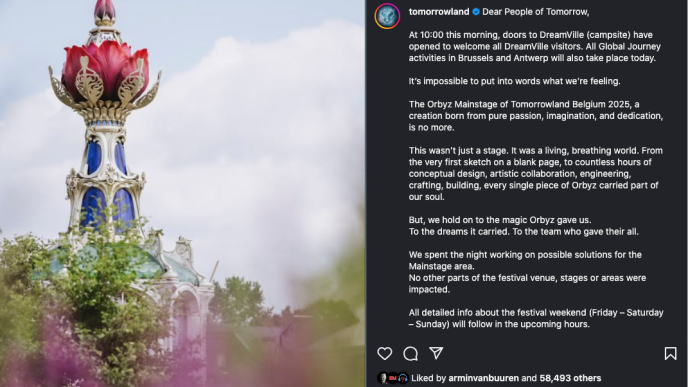Open comments via speech bubble icon
Image resolution: width=688 pixels, height=387 pixels.
pyautogui.click(x=411, y=353)
